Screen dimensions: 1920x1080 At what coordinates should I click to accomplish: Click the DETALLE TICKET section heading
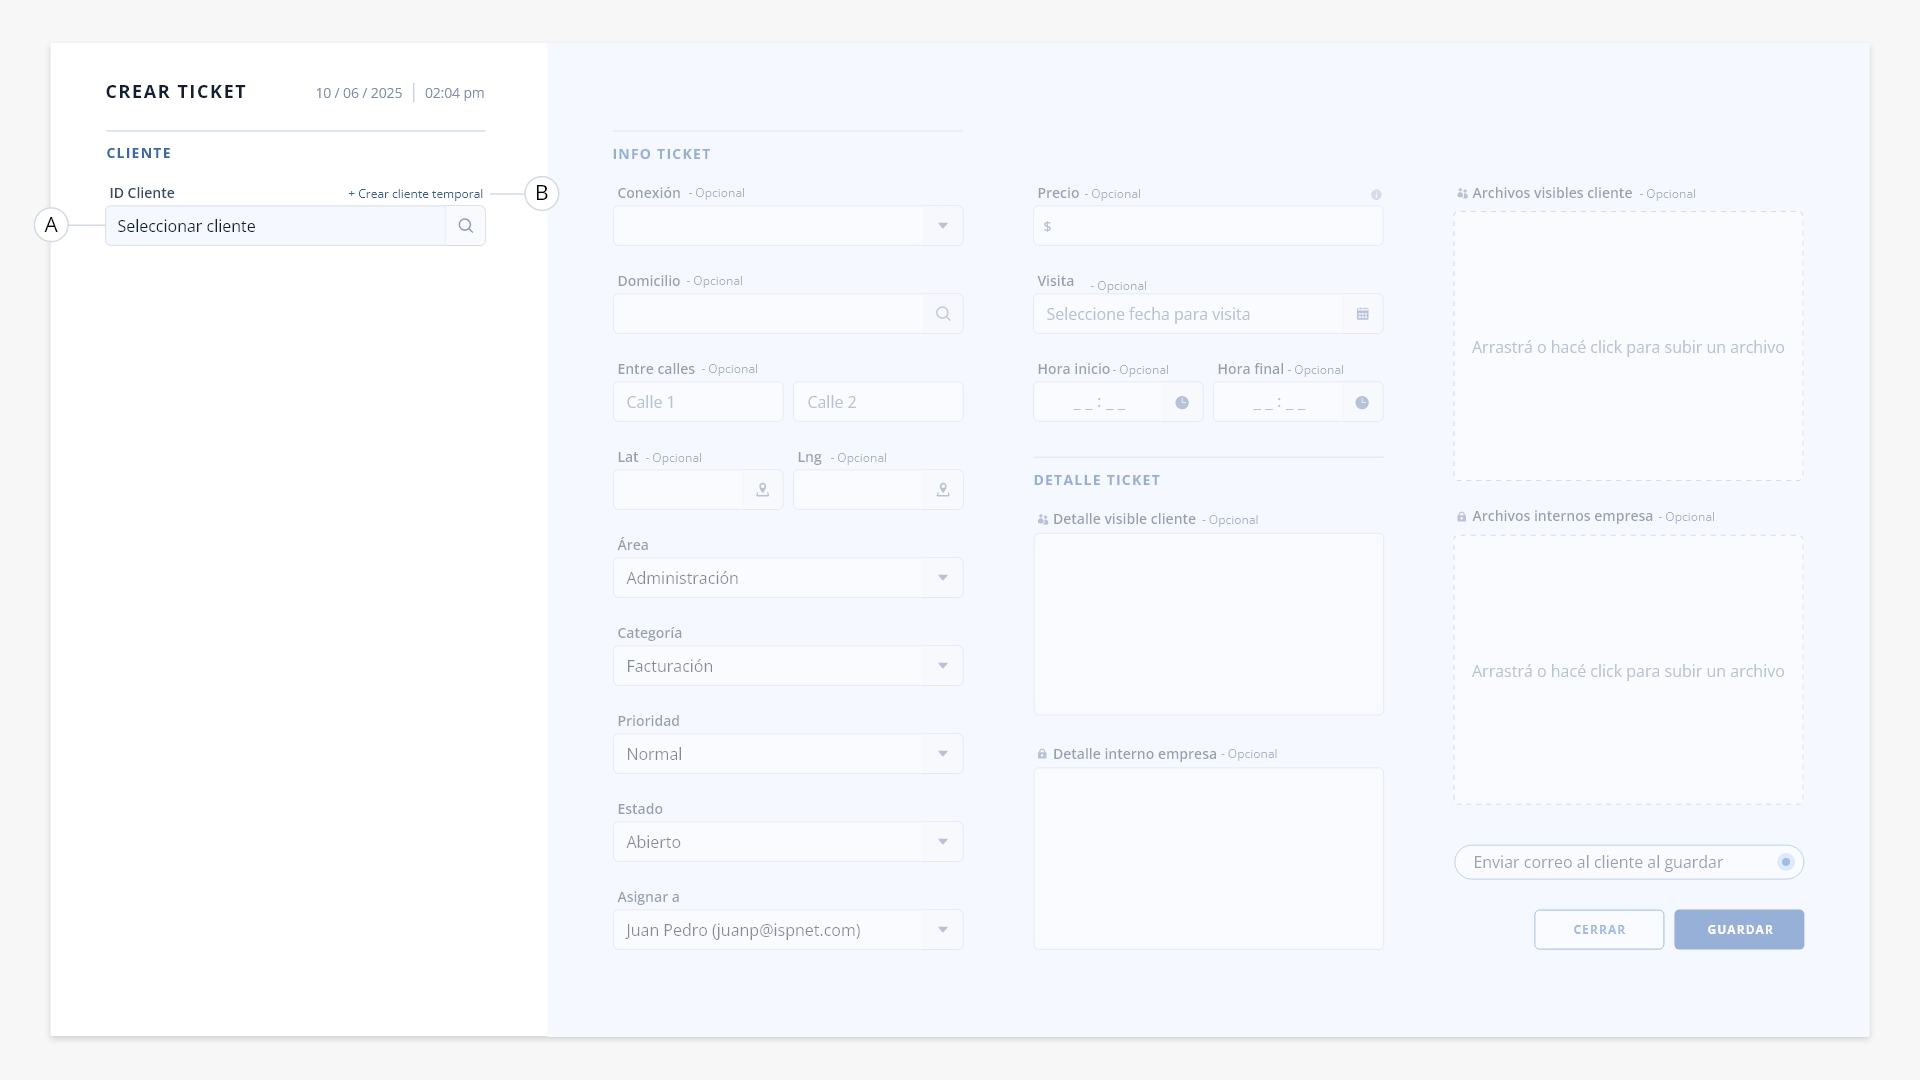[1097, 480]
